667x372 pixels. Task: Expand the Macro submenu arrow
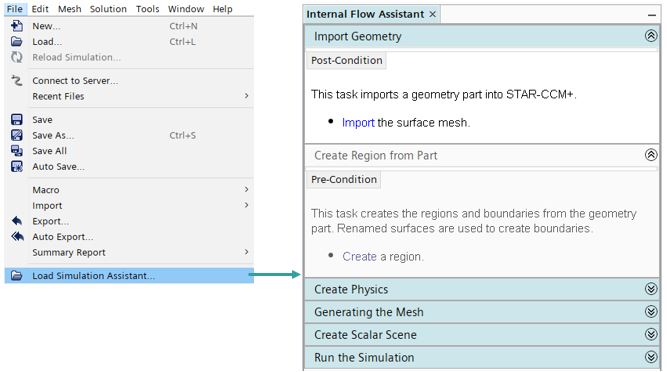pyautogui.click(x=246, y=190)
